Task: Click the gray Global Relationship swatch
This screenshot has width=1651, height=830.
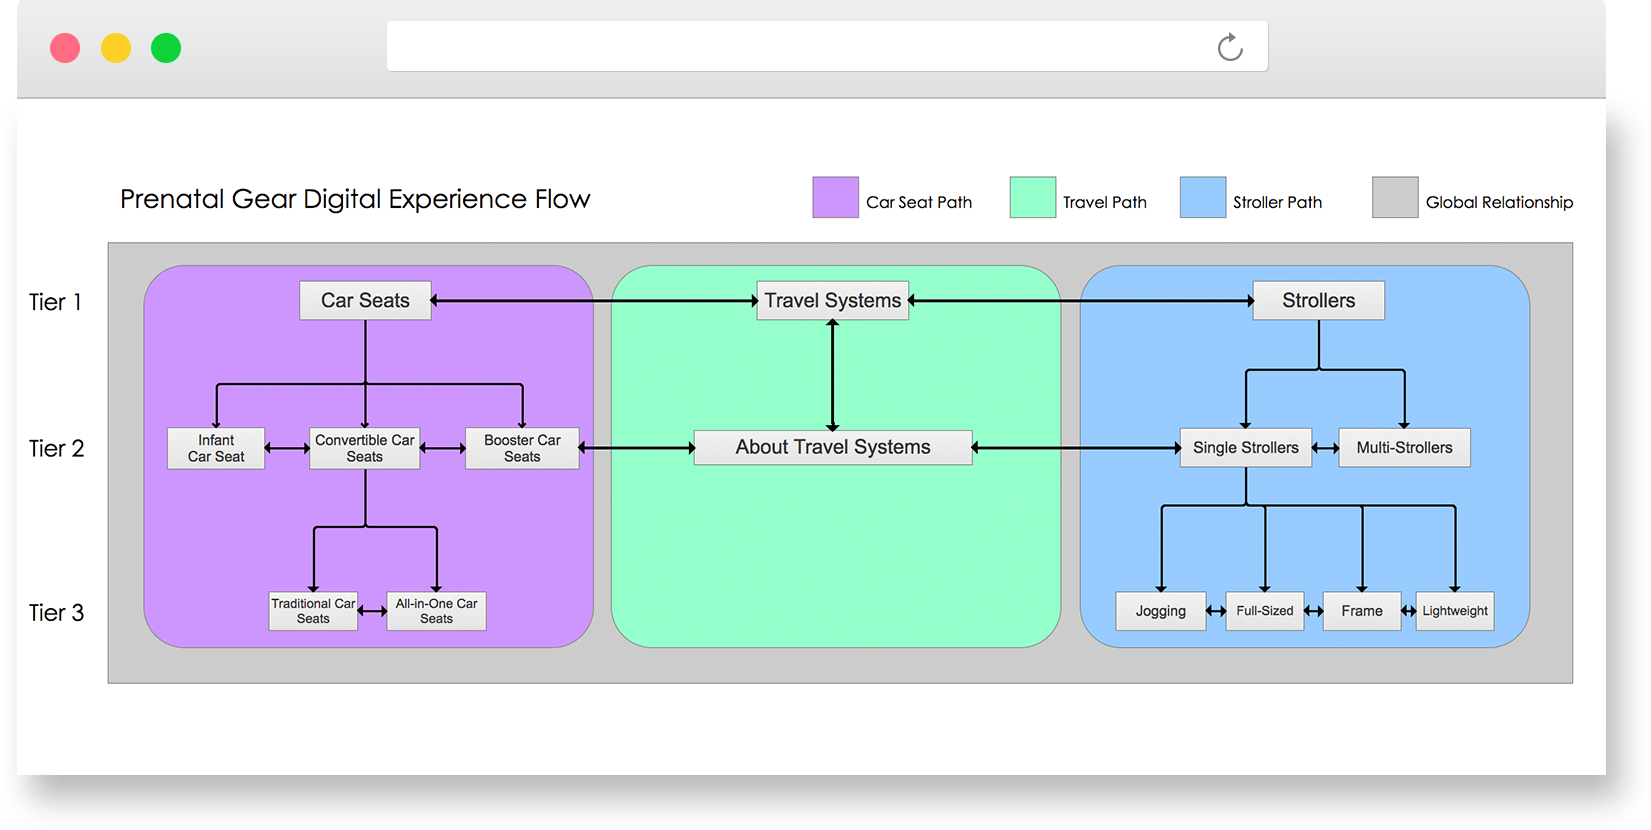Action: (1395, 197)
